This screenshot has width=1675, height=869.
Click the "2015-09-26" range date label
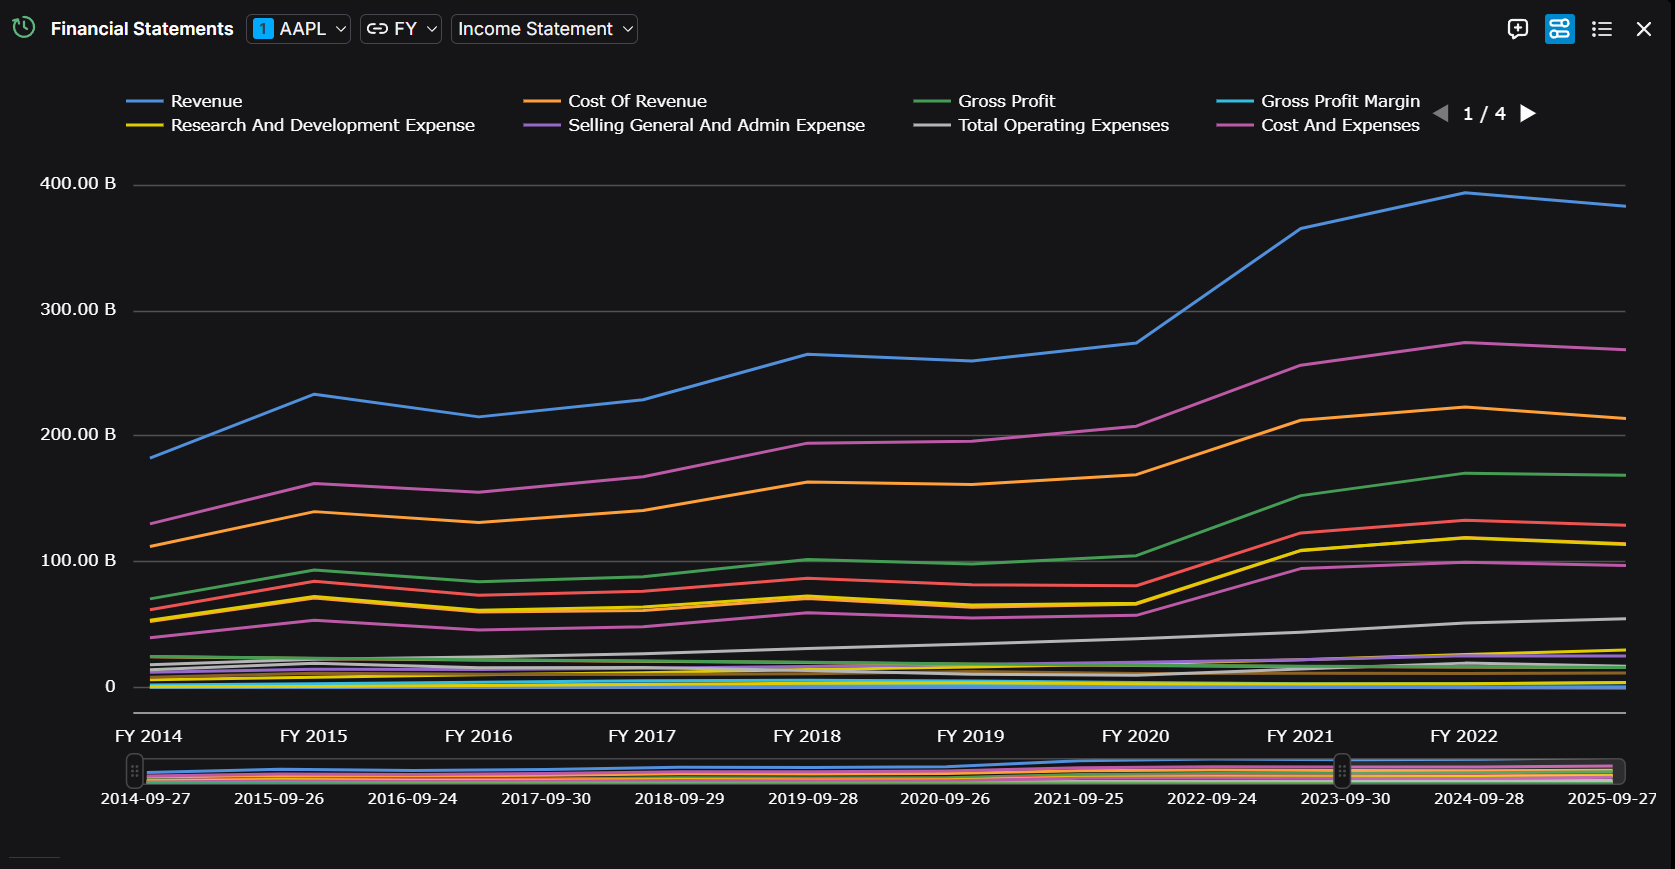(279, 799)
